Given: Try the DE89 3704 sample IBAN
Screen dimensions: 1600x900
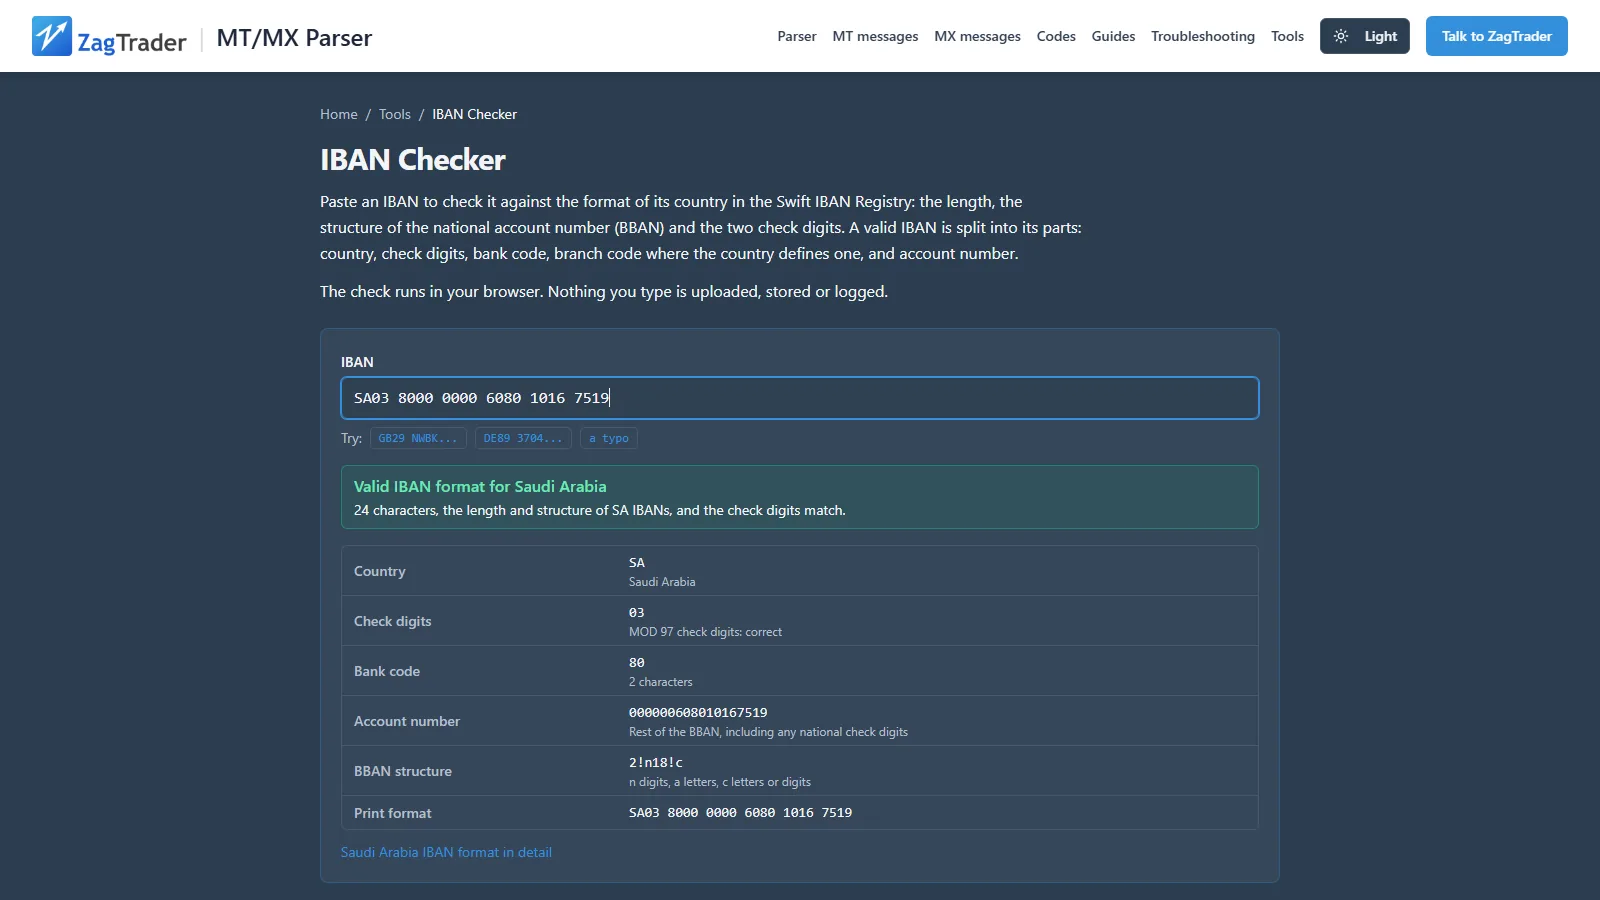Looking at the screenshot, I should 523,438.
